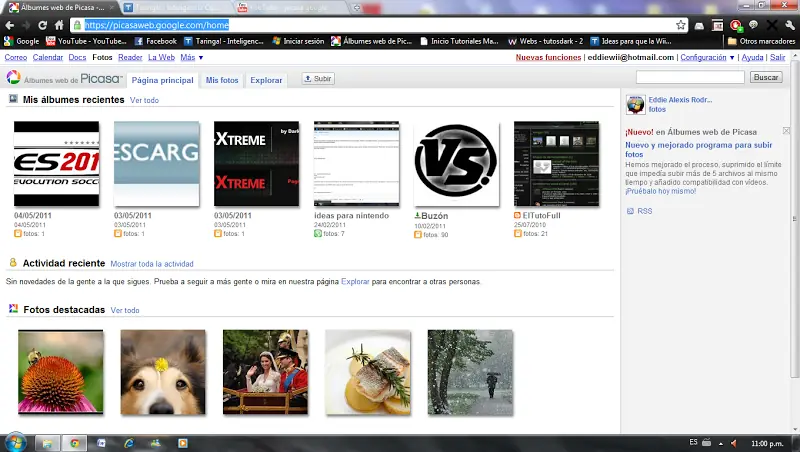Open the Ayuda link
The height and width of the screenshot is (452, 800).
pos(752,58)
